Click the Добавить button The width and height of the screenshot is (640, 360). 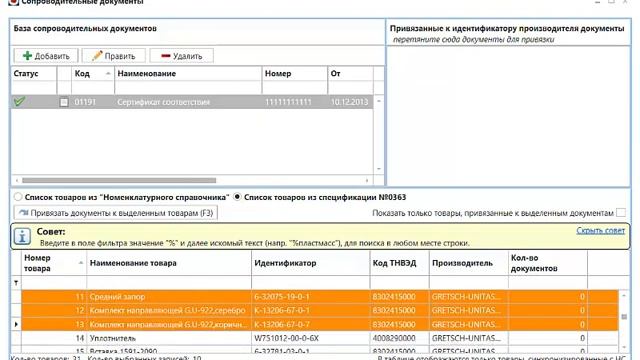coord(46,56)
